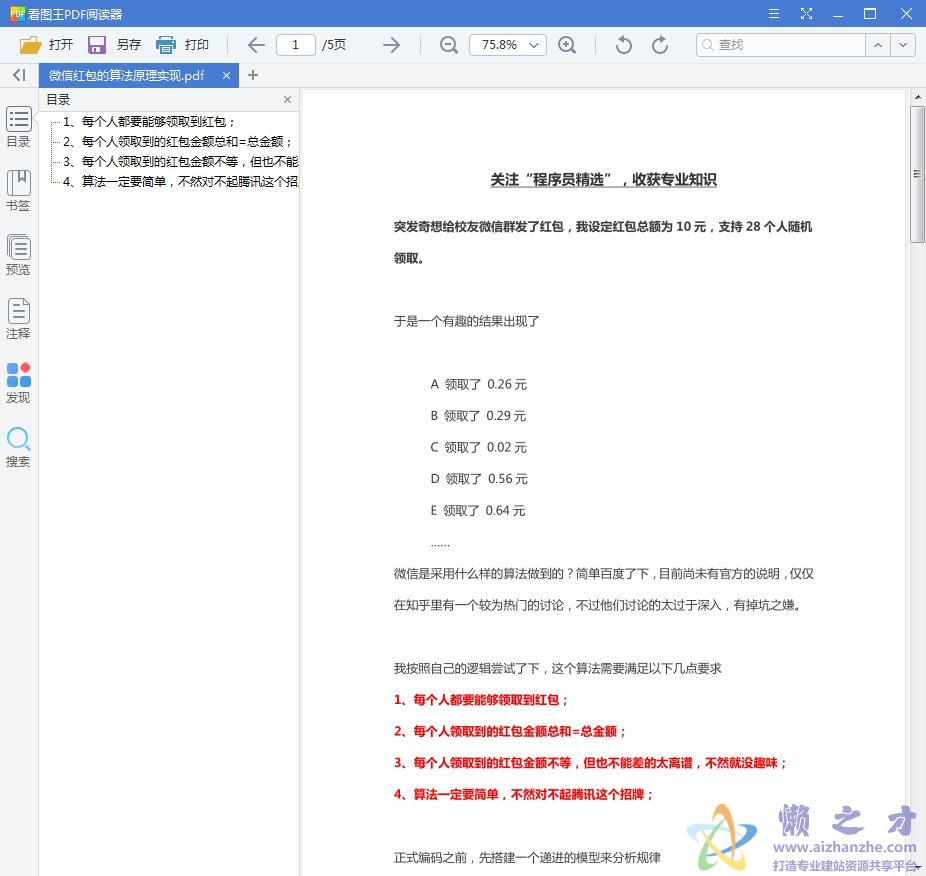Open a PDF file with the 打开 button
Screen dimensions: 926x876
click(x=46, y=45)
